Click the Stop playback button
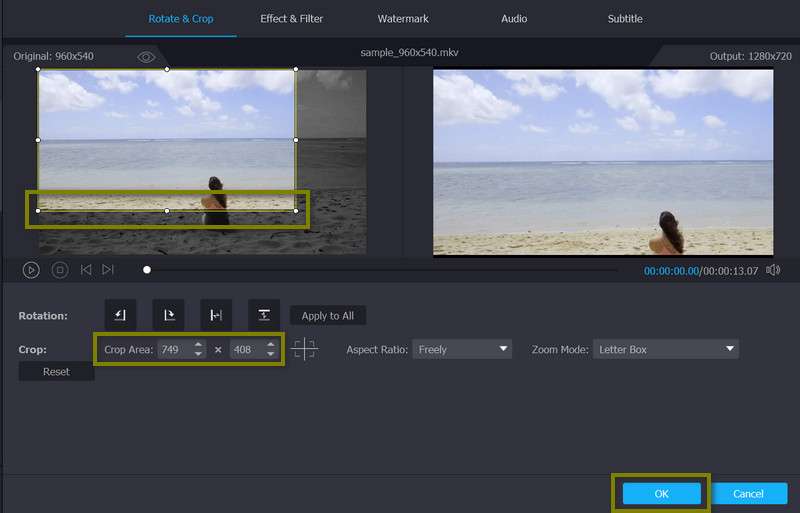 (x=59, y=270)
